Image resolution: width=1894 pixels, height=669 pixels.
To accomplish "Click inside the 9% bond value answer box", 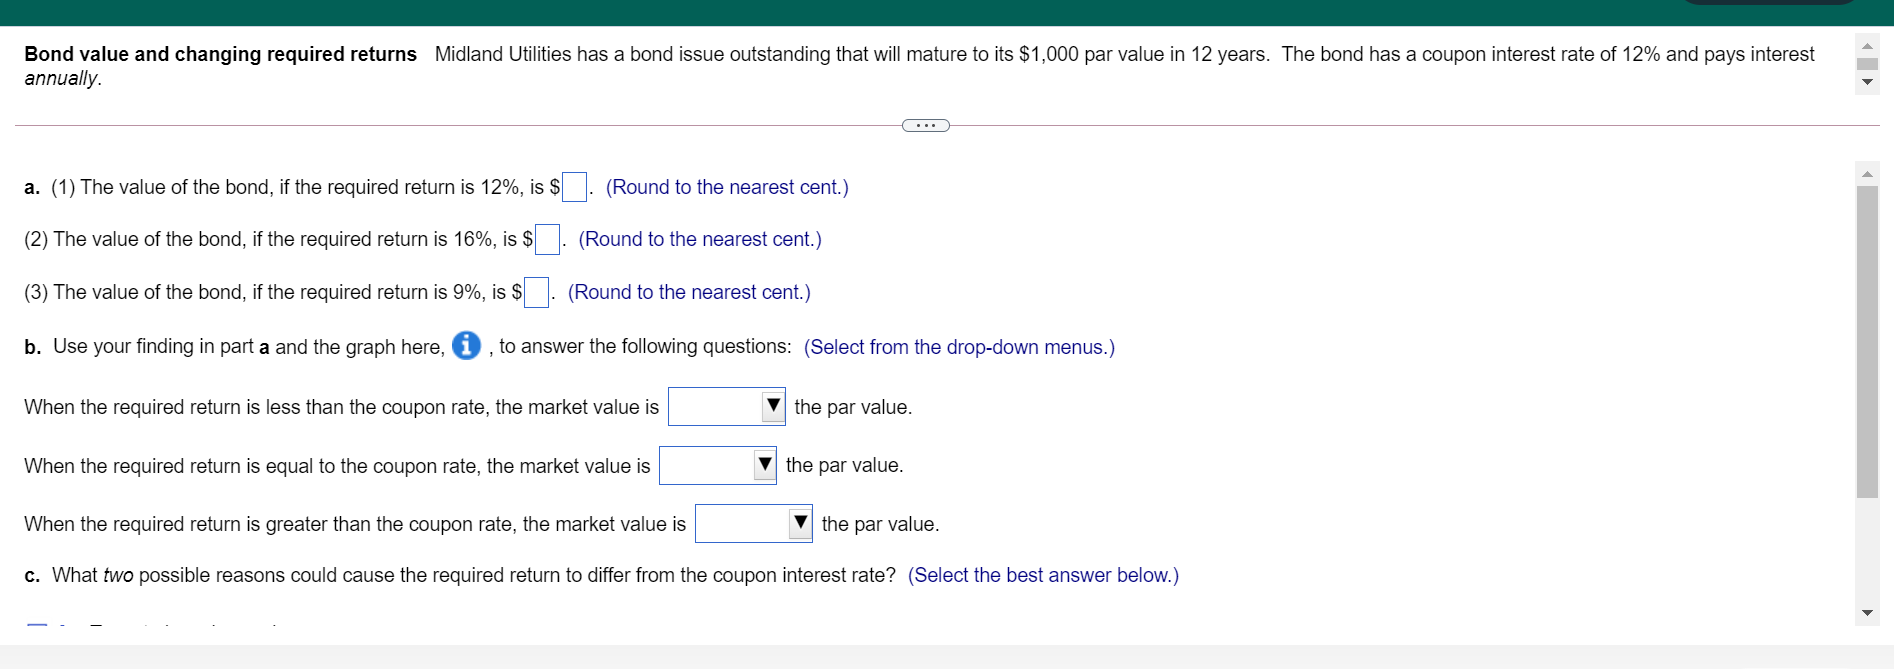I will click(x=536, y=292).
